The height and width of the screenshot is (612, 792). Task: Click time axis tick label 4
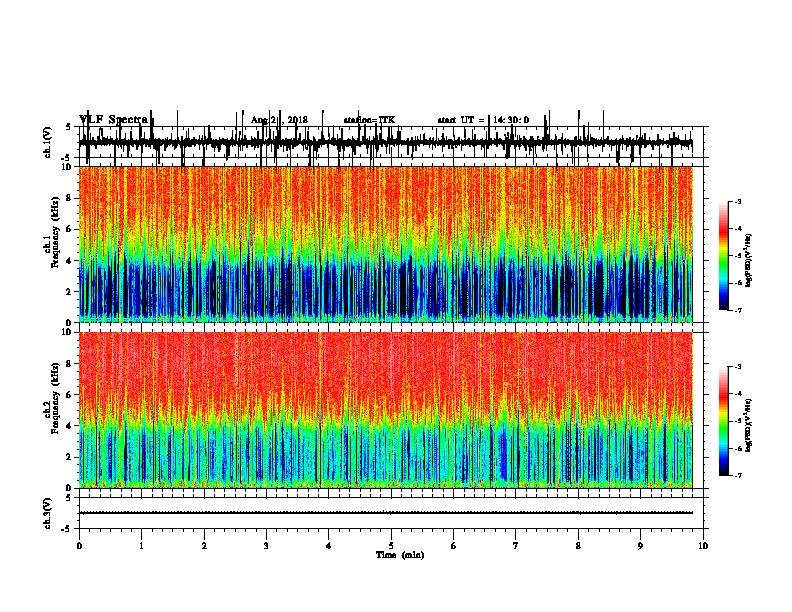pyautogui.click(x=329, y=546)
